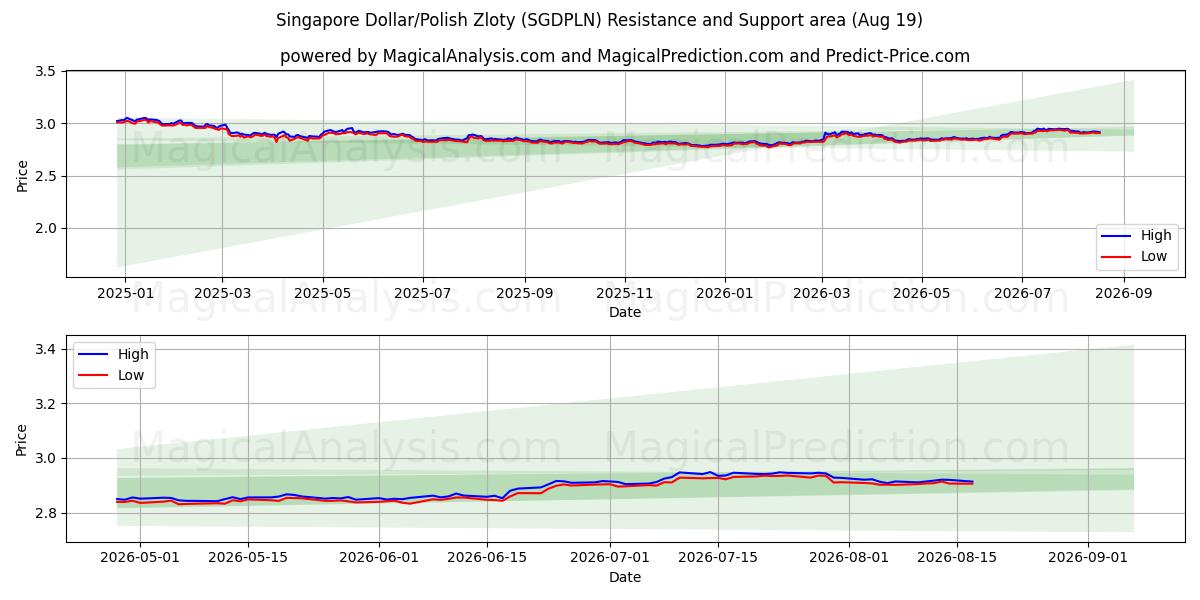Click the 2026-05-01 tick on lower chart

(x=140, y=559)
